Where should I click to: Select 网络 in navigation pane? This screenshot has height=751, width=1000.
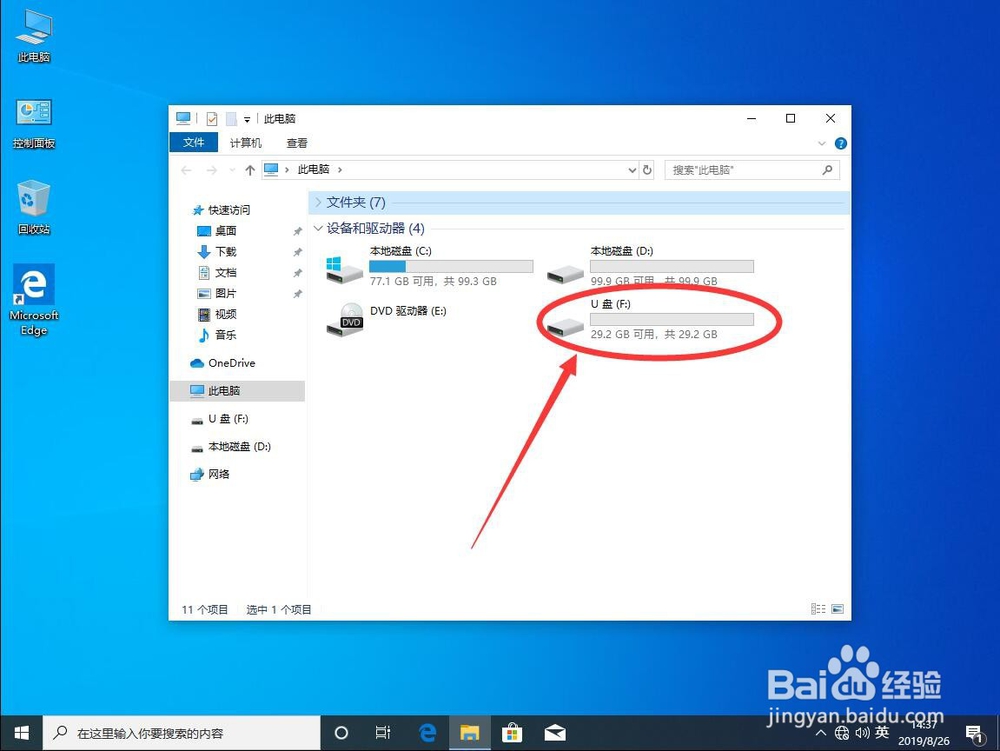pos(210,474)
